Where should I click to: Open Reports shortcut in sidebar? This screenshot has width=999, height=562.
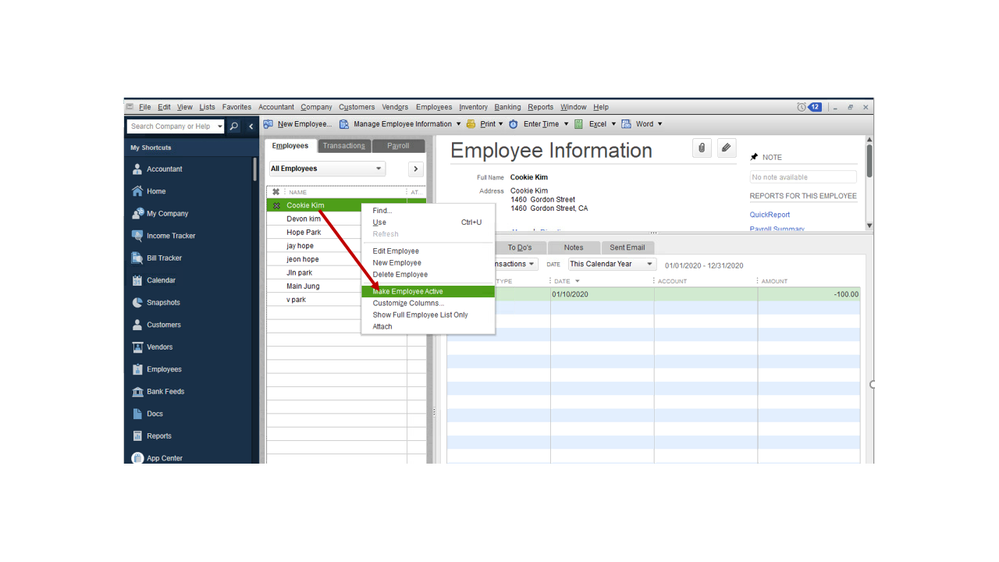pyautogui.click(x=159, y=436)
